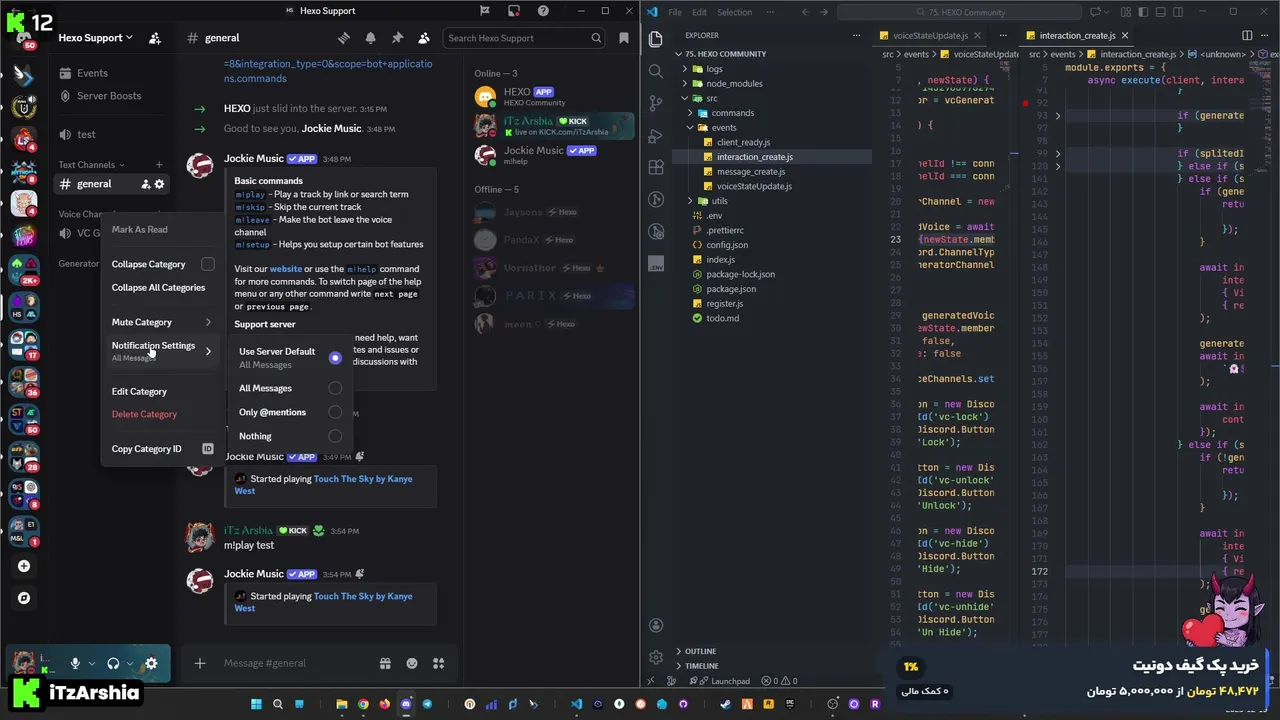
Task: Expand node_modules folder in Explorer
Action: [x=685, y=84]
